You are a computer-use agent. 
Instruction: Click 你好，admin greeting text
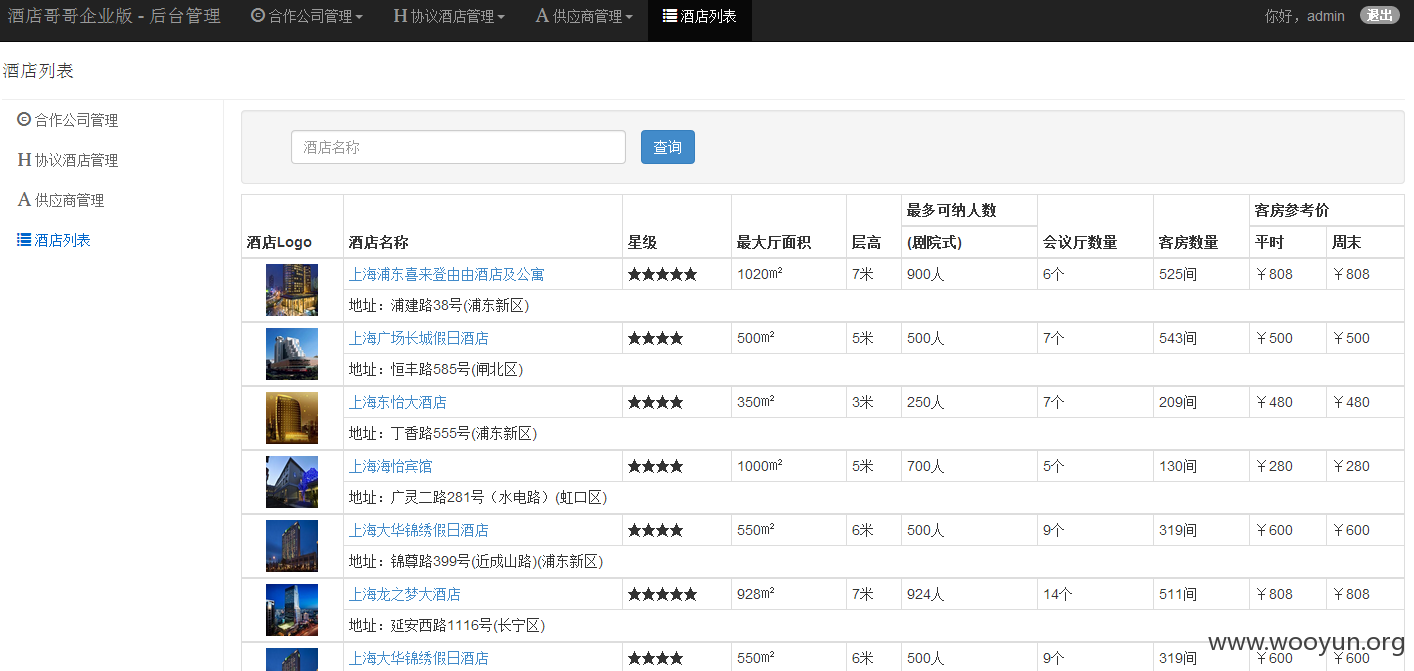point(1305,16)
